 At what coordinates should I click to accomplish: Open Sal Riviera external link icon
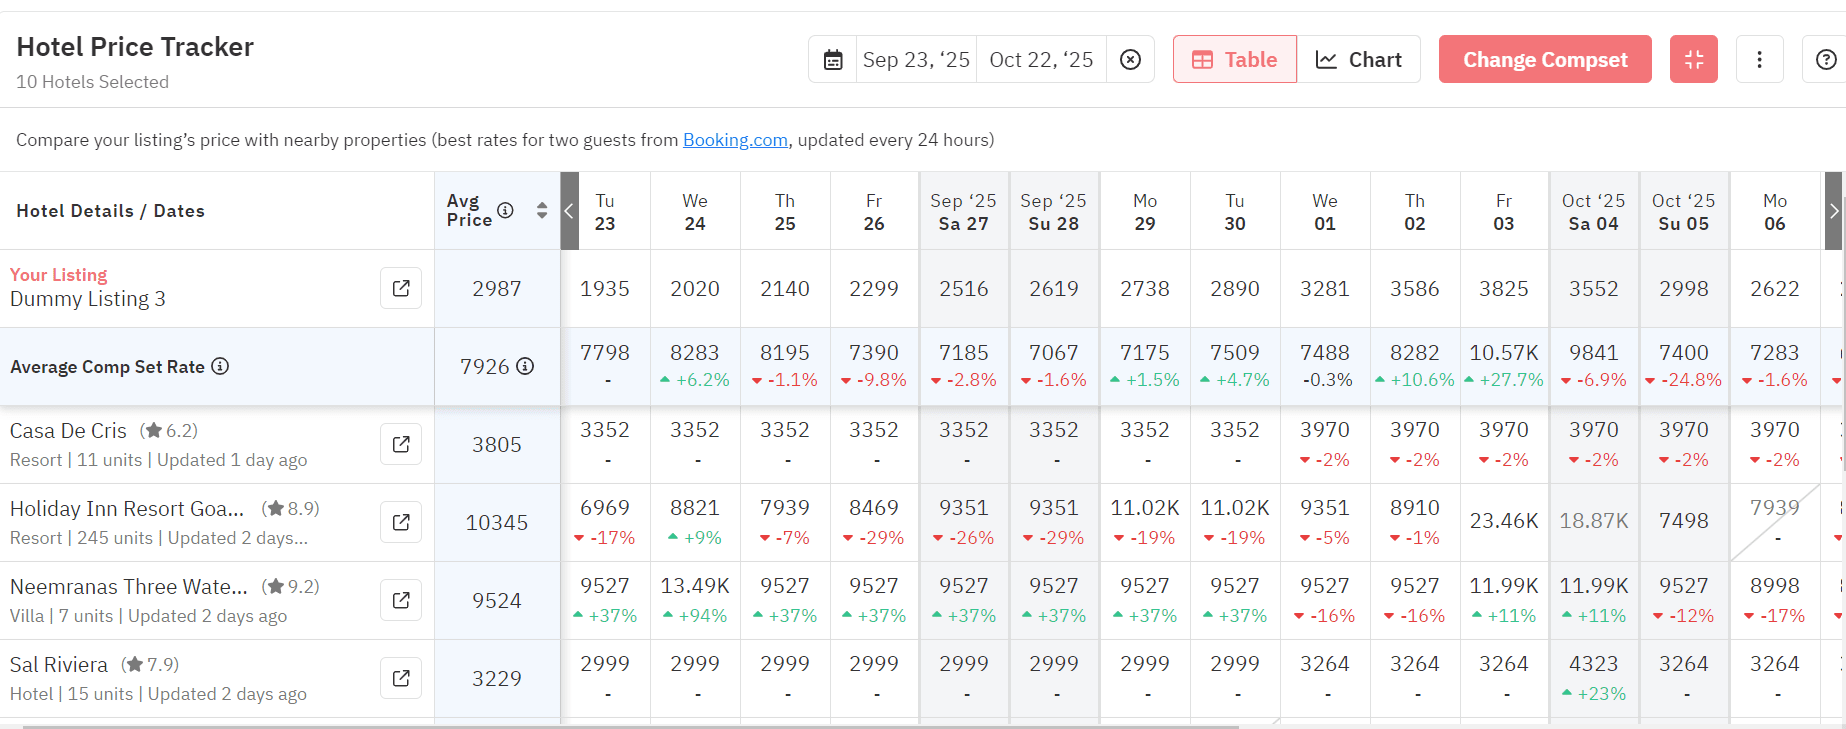(401, 678)
